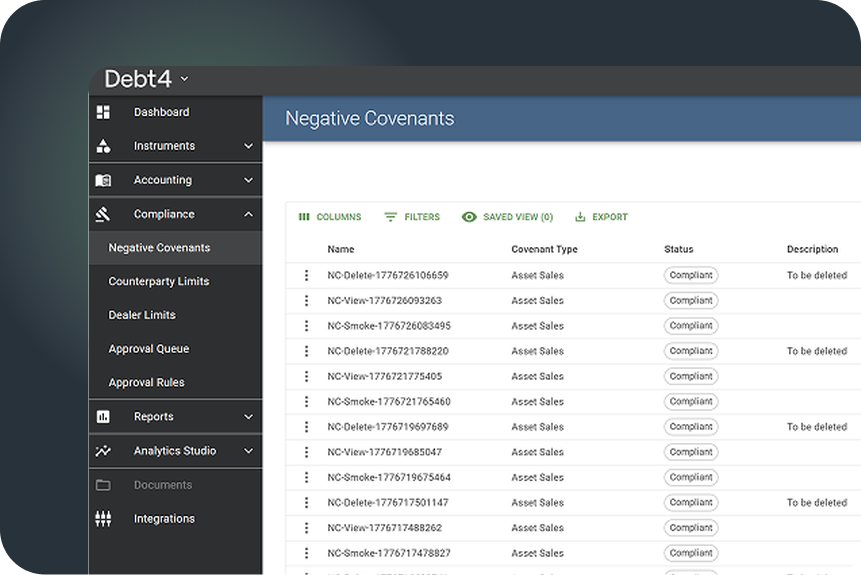Image resolution: width=861 pixels, height=575 pixels.
Task: Open row menu for NC-Smoke-1776719675464
Action: point(306,477)
